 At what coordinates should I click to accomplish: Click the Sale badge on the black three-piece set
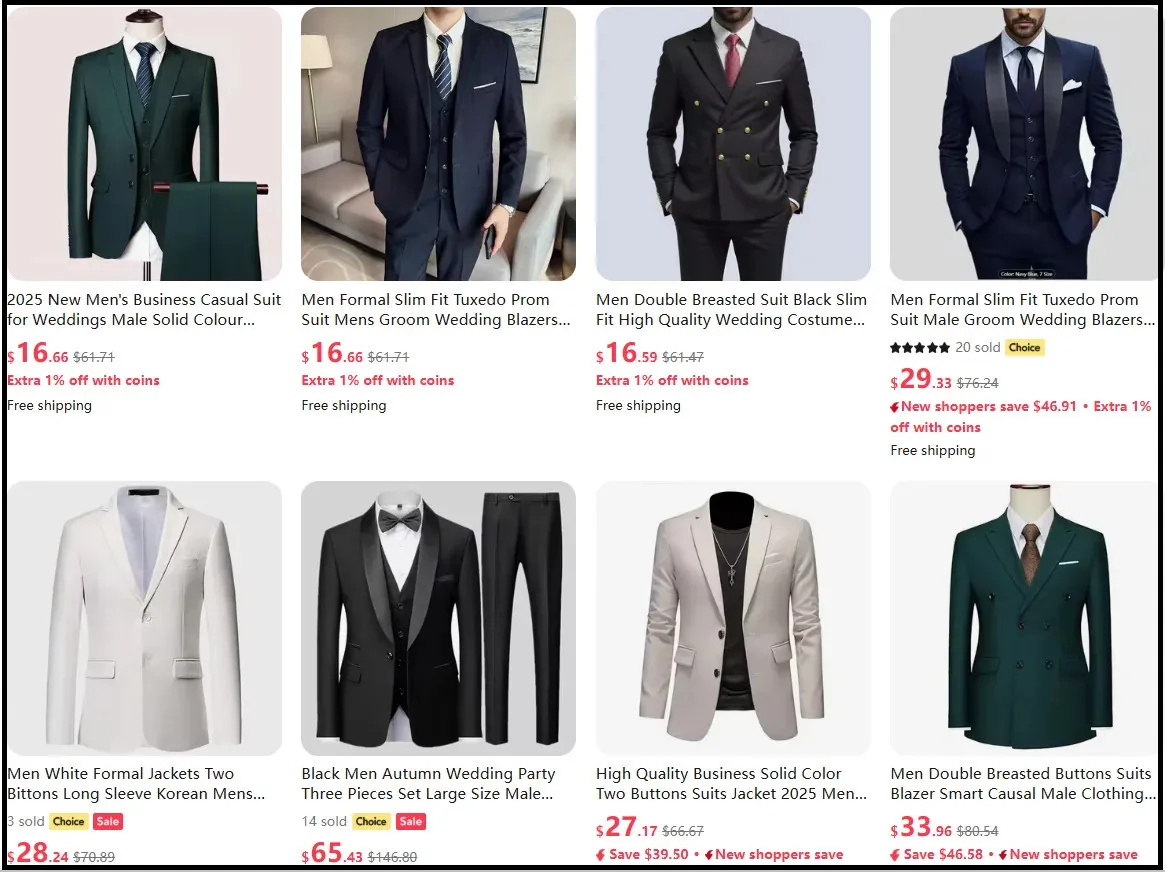411,822
